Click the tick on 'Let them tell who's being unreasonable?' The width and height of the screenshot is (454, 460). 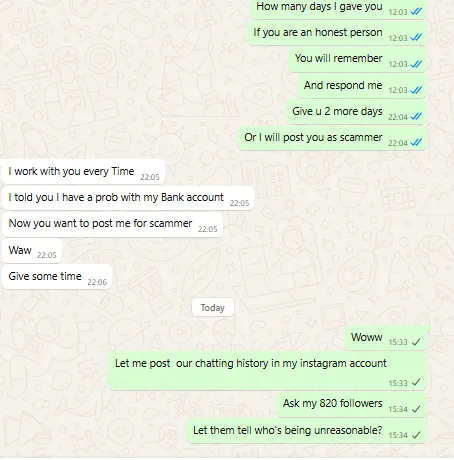pos(416,435)
